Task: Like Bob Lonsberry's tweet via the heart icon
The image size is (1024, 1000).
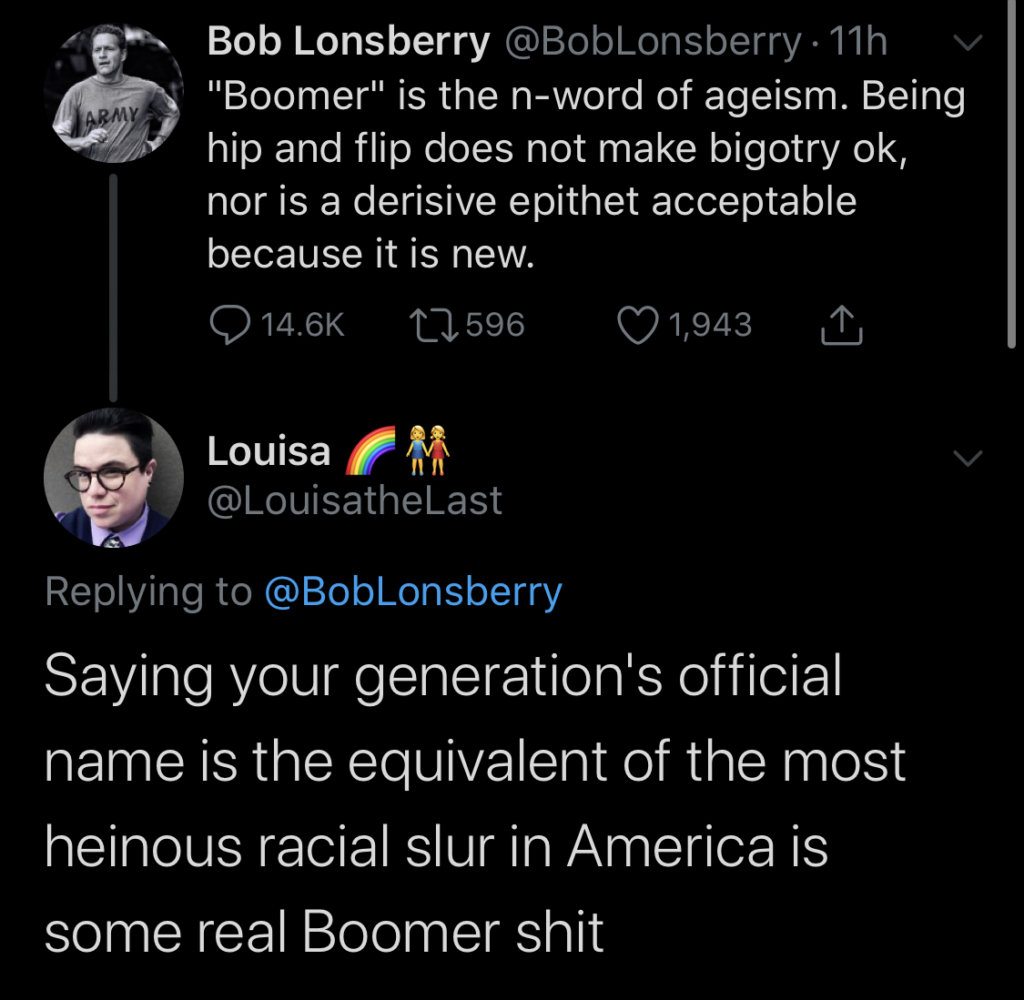Action: [x=638, y=323]
